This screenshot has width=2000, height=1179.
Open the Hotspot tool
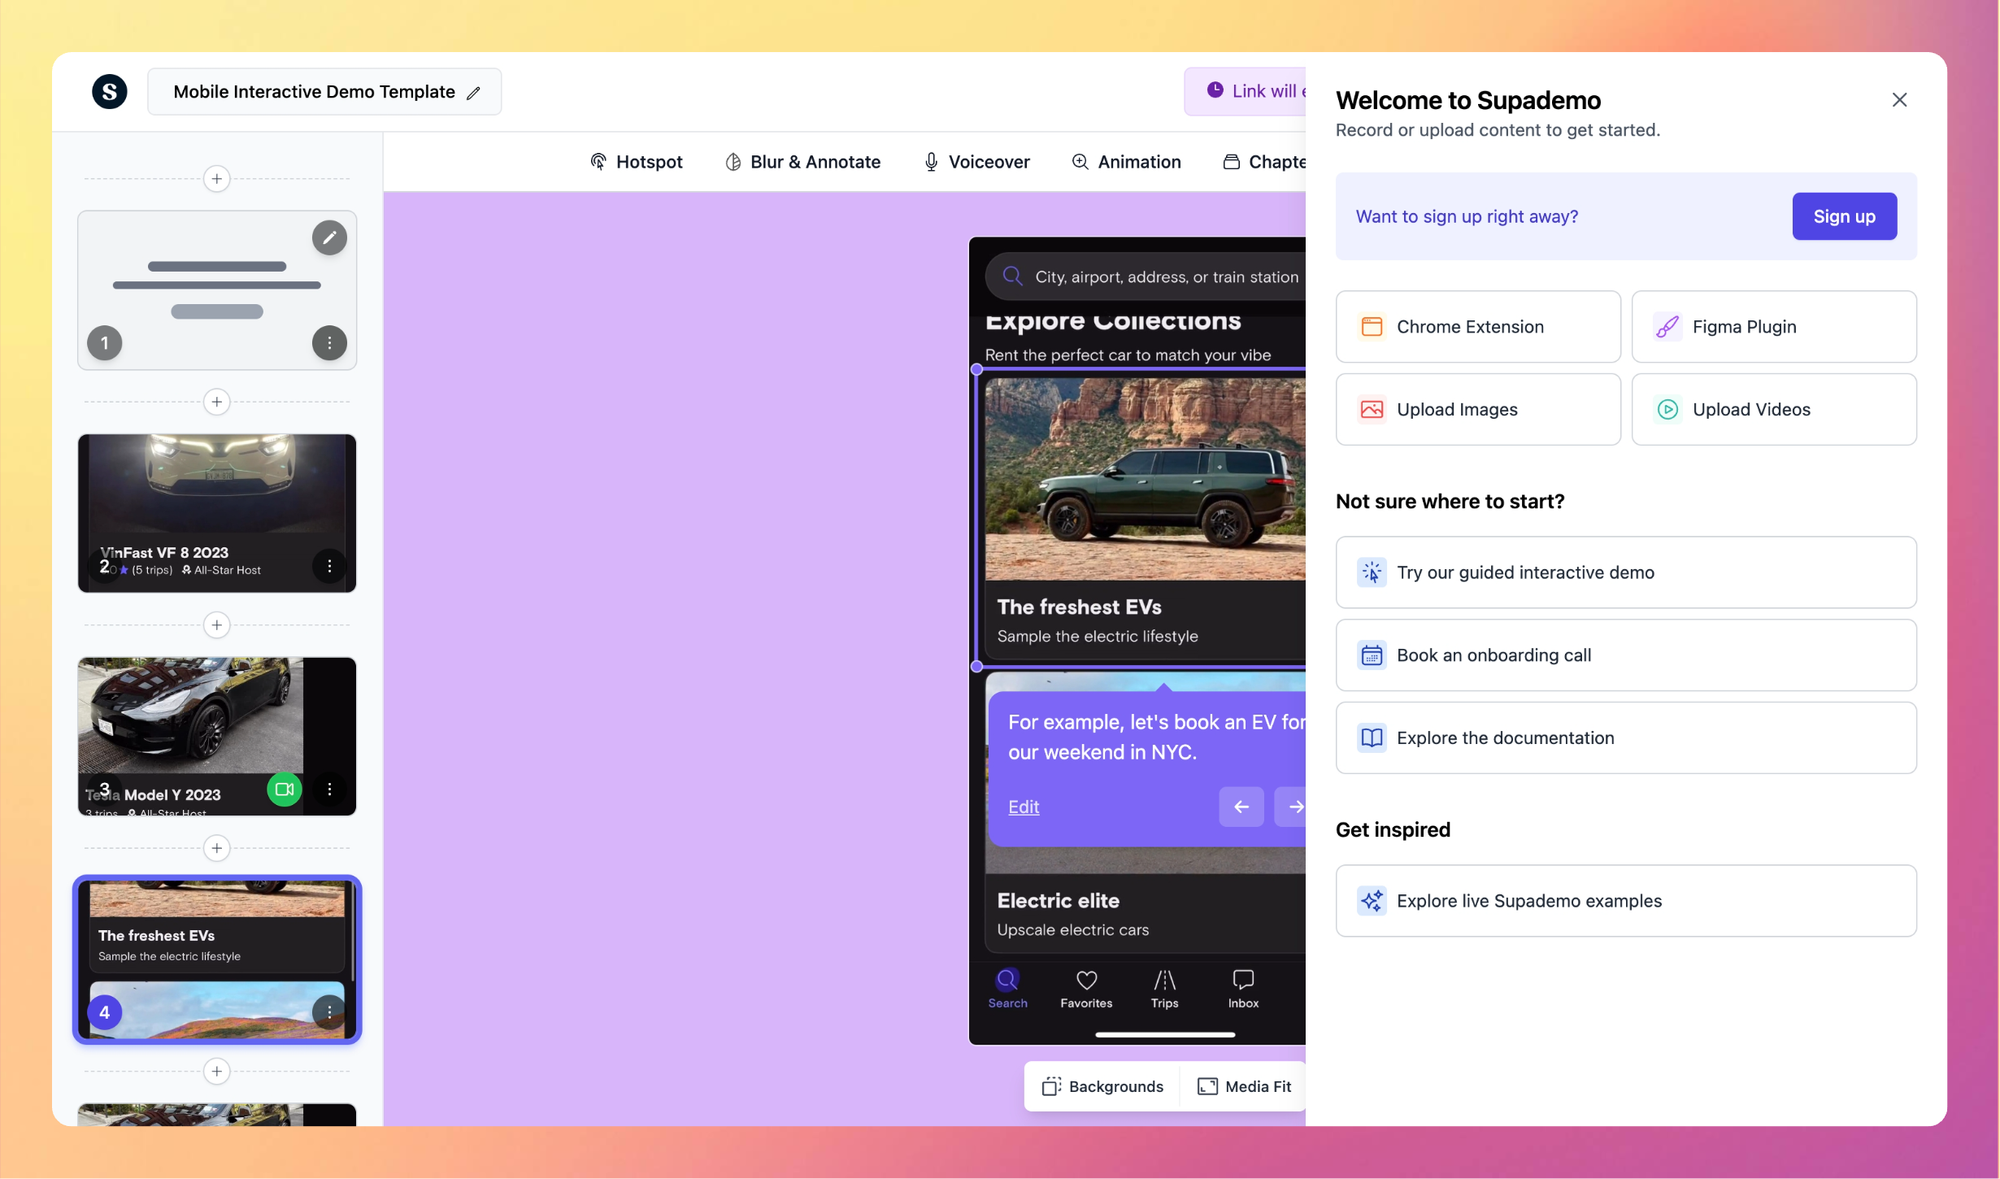tap(636, 162)
